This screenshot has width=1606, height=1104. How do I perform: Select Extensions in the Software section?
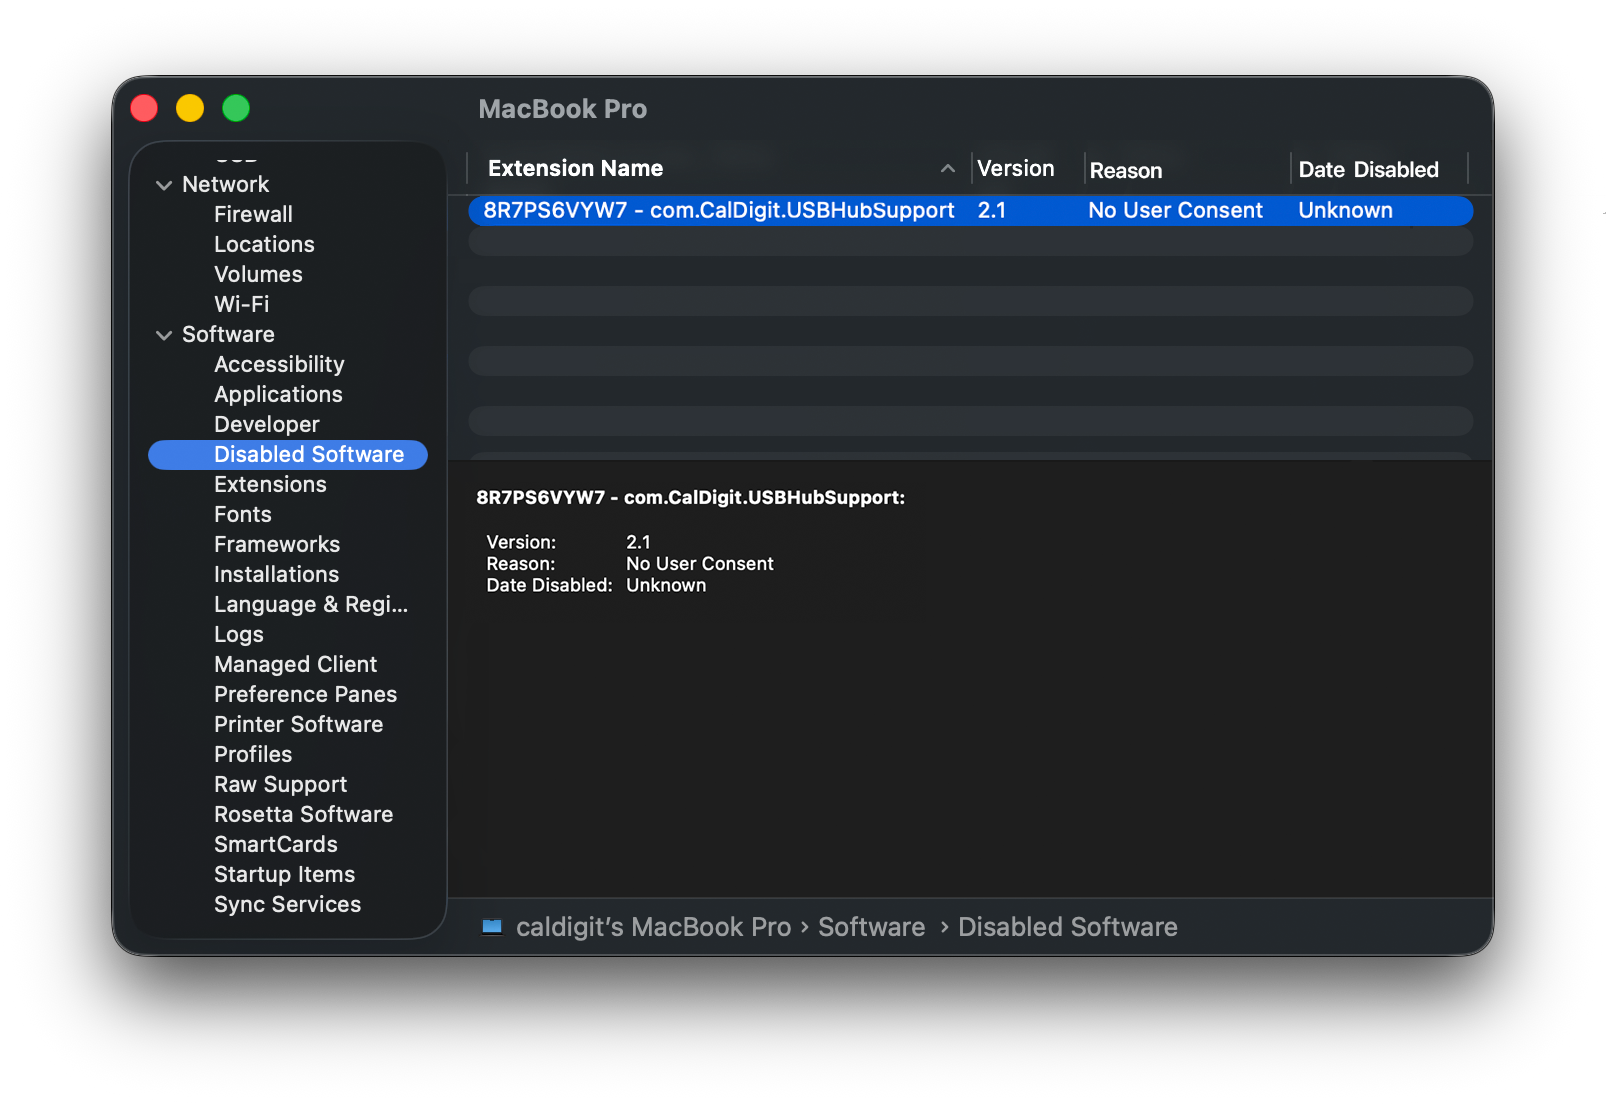(x=270, y=485)
